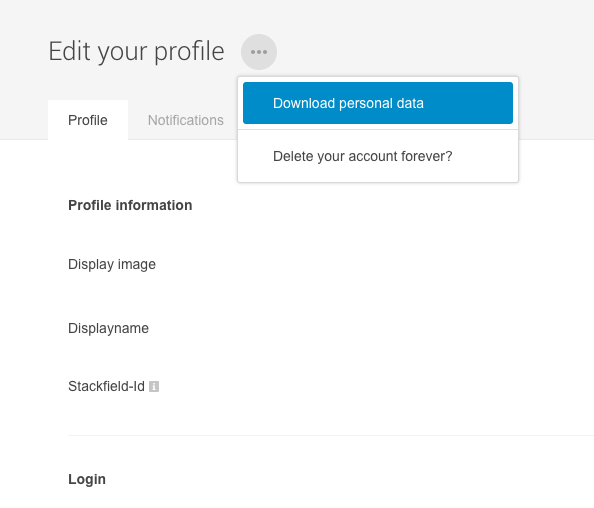594x508 pixels.
Task: Click the Stackfield-Id label text
Action: pos(106,386)
